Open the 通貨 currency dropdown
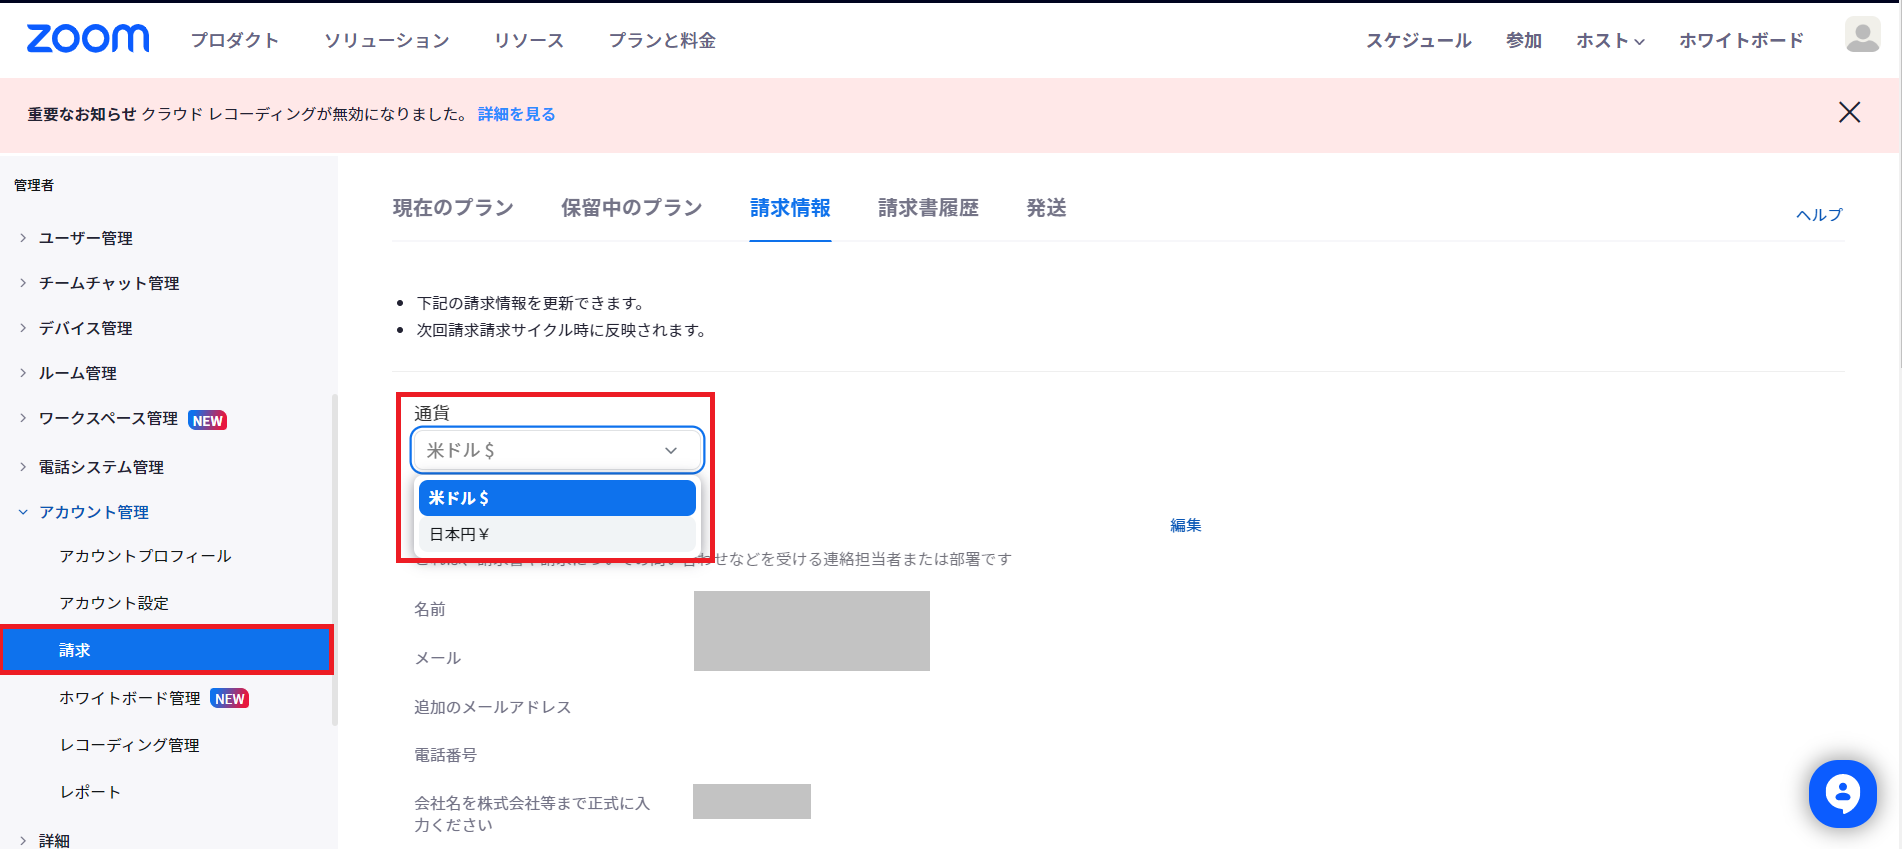This screenshot has height=849, width=1902. click(x=557, y=450)
